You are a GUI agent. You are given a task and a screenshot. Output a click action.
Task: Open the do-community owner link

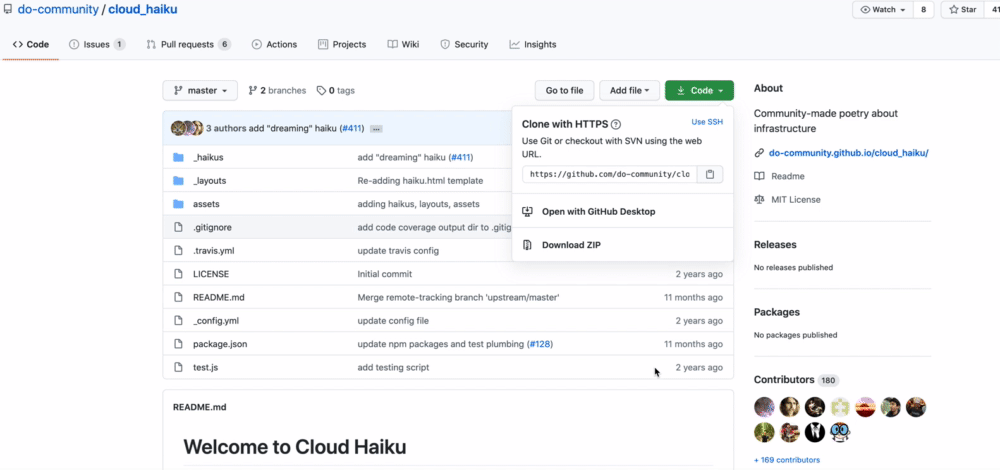[x=58, y=10]
